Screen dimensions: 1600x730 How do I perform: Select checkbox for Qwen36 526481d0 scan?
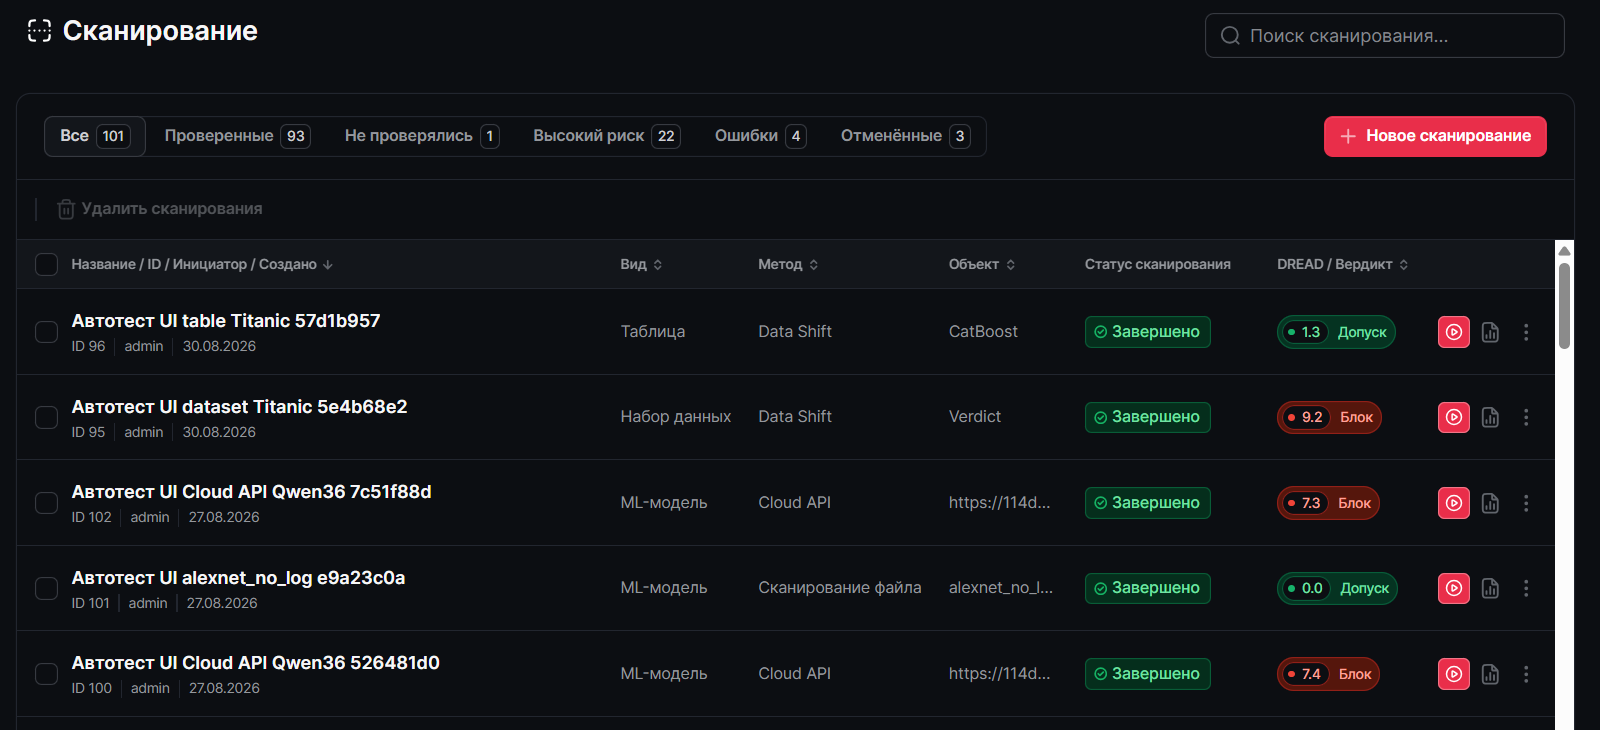coord(46,674)
